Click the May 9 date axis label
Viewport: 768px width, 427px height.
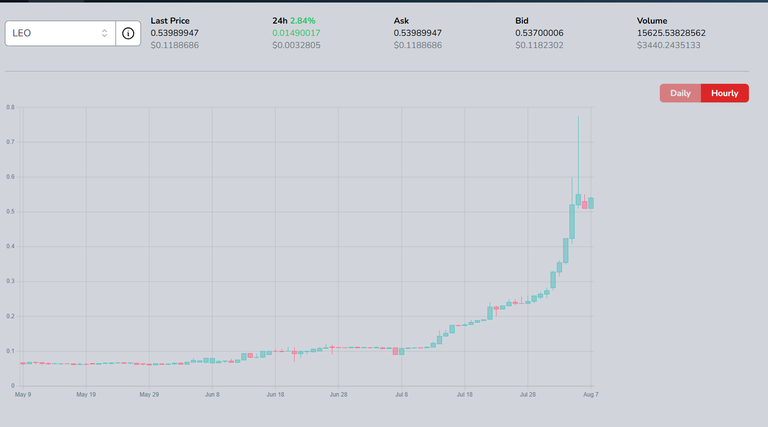[x=23, y=394]
